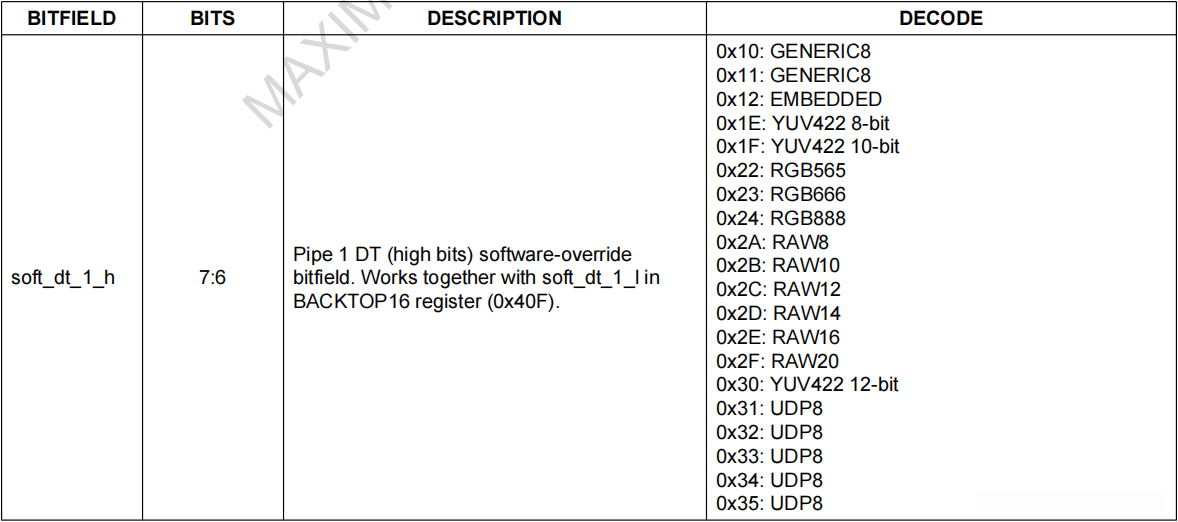Viewport: 1178px width, 522px height.
Task: Click the 7:6 bits value cell
Action: 212,277
